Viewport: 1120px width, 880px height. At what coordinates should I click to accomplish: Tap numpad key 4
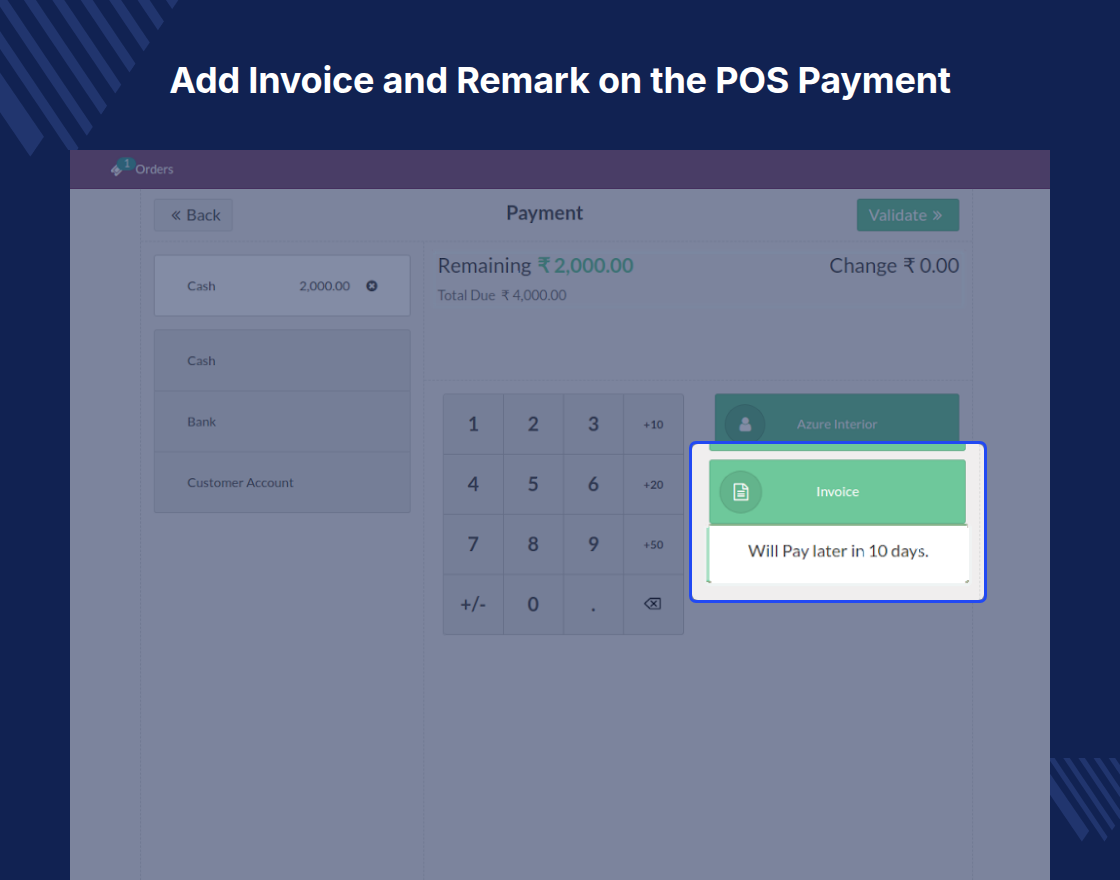click(473, 484)
